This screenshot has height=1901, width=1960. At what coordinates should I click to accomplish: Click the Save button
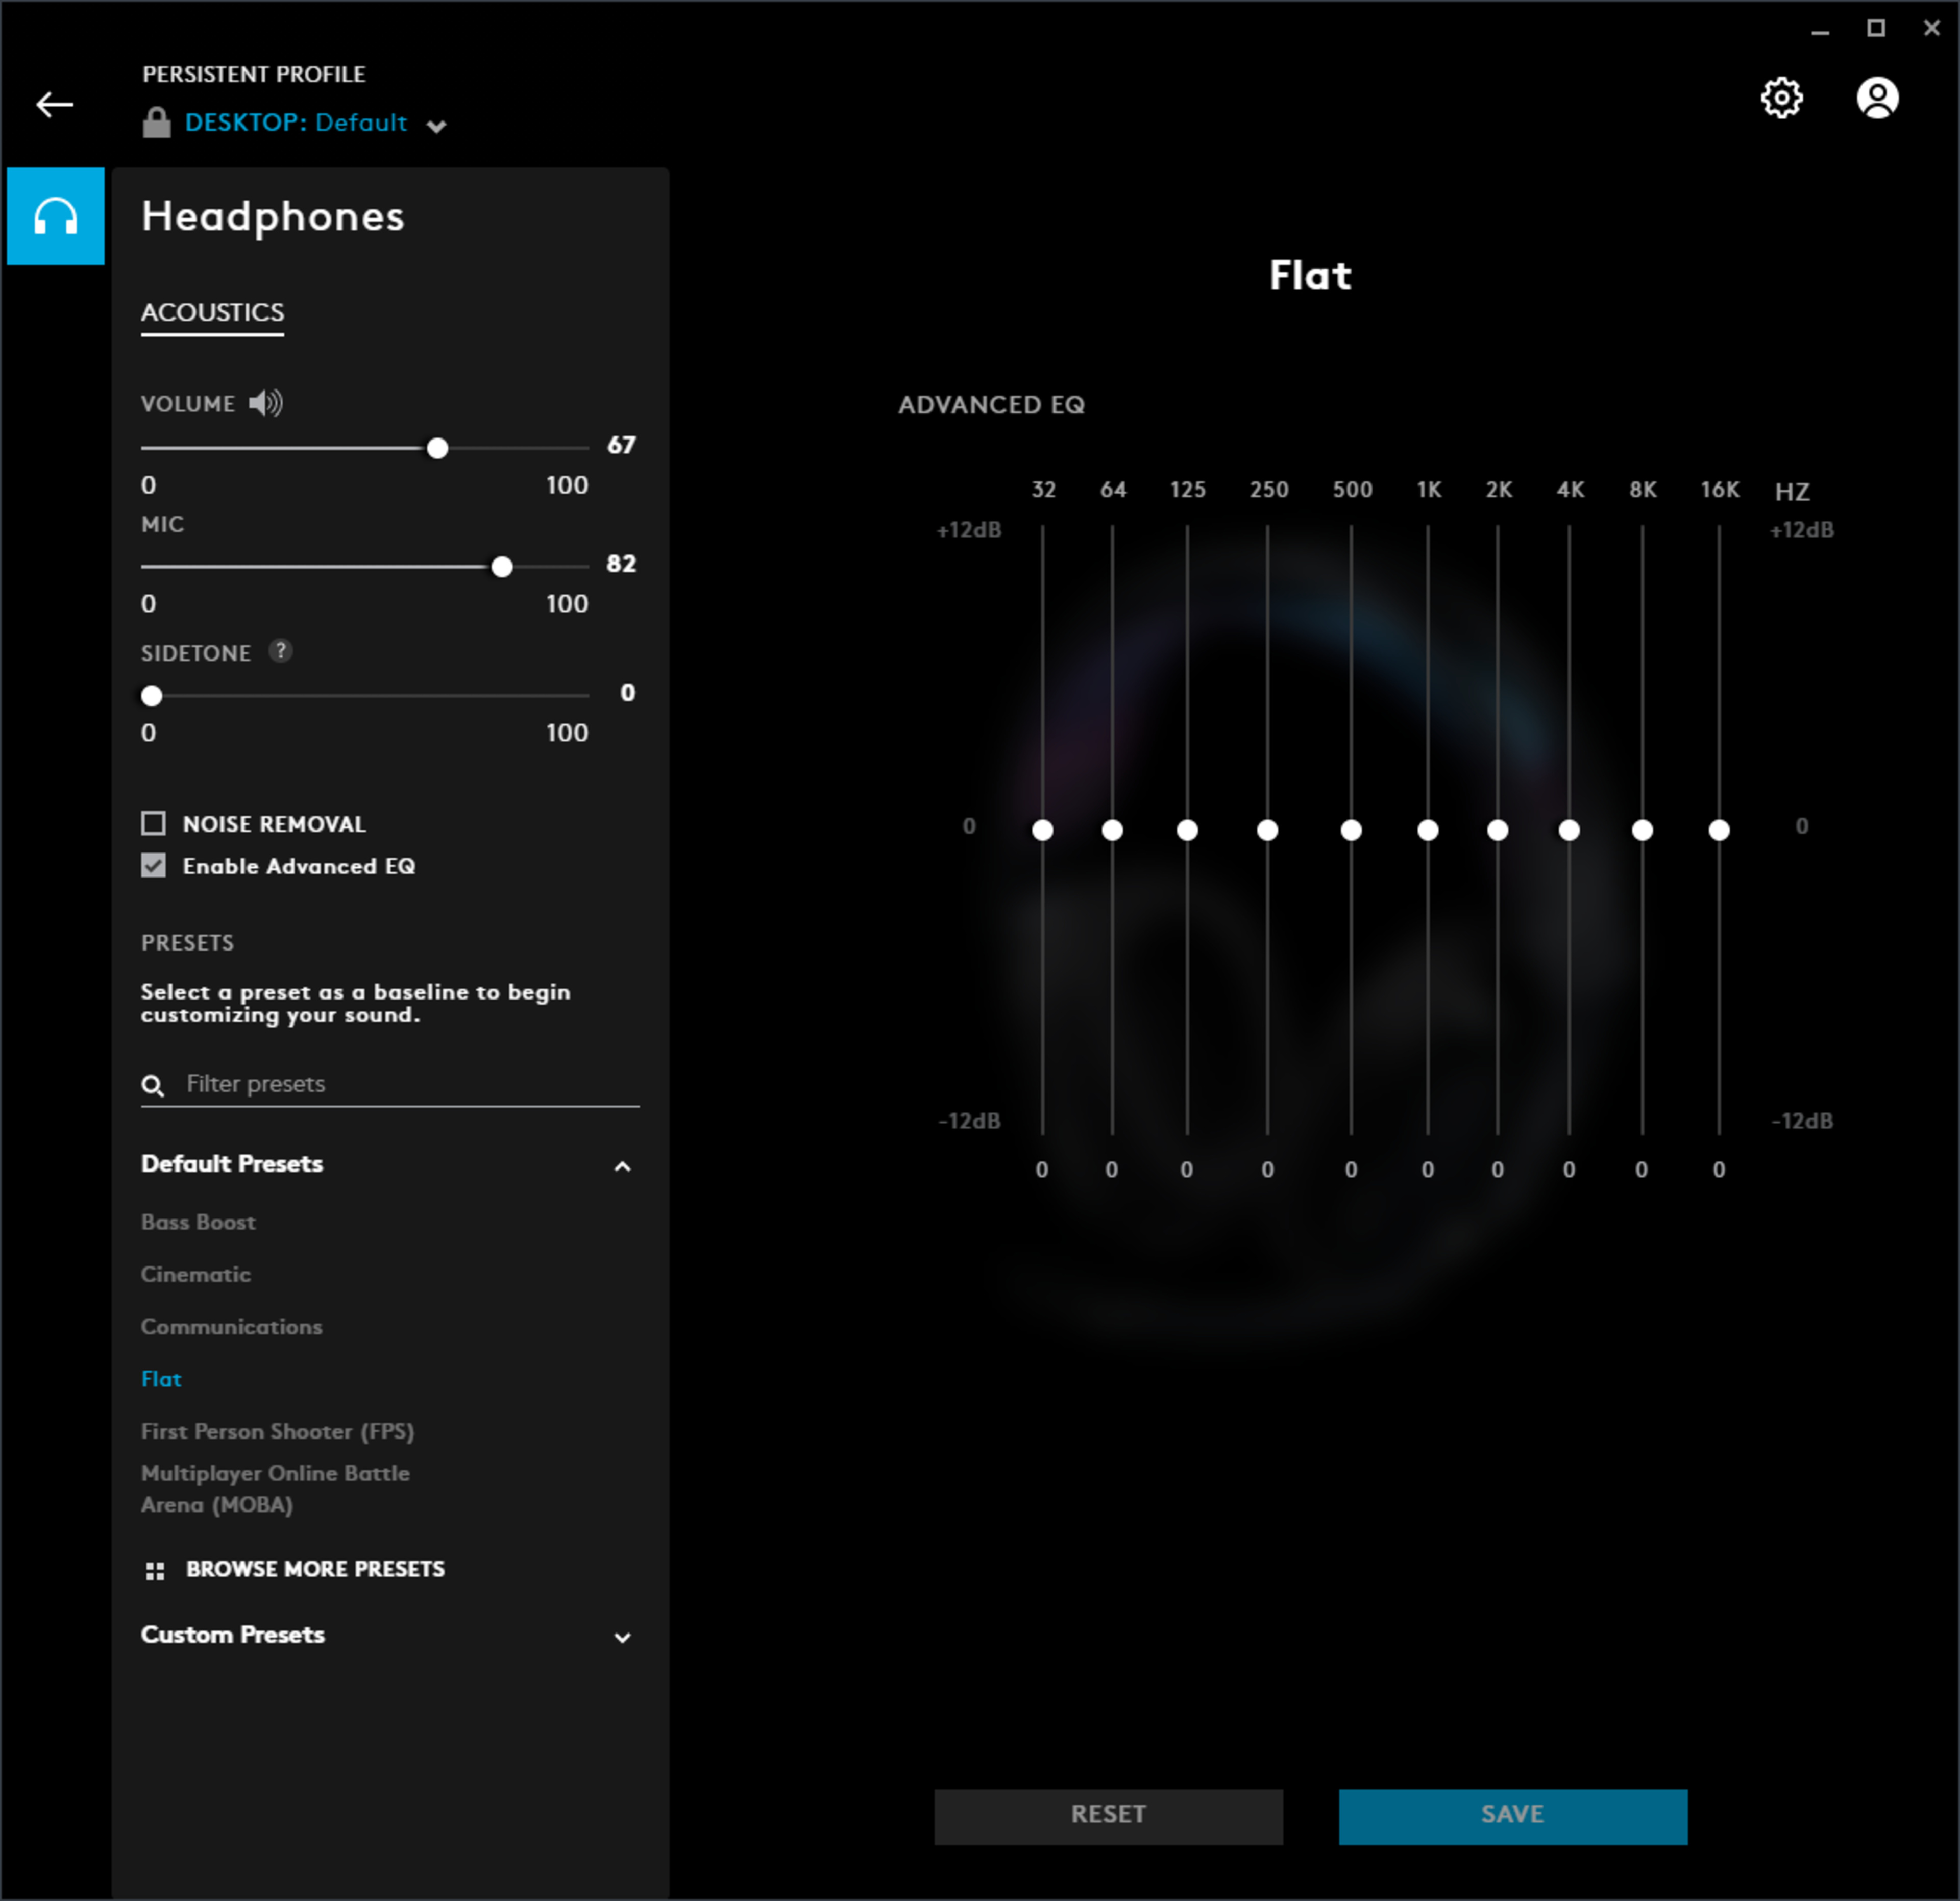(1512, 1815)
